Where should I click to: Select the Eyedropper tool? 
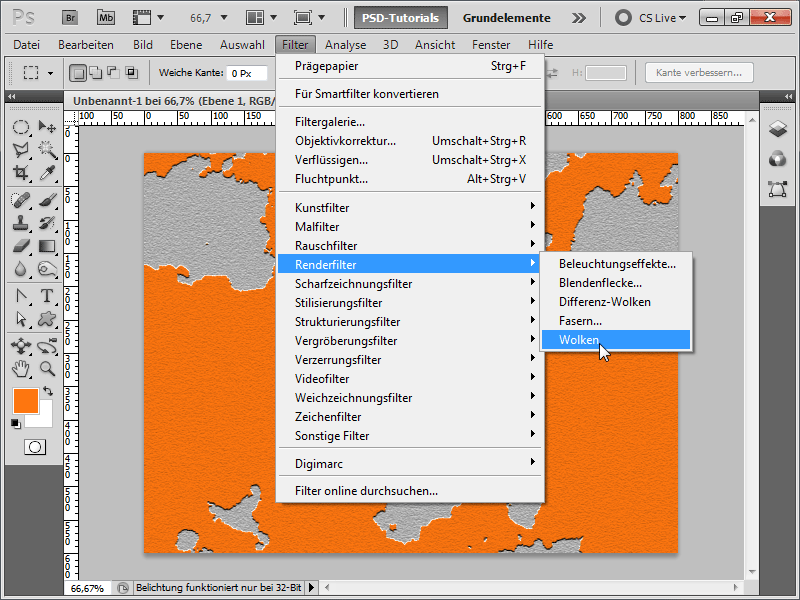pyautogui.click(x=47, y=172)
